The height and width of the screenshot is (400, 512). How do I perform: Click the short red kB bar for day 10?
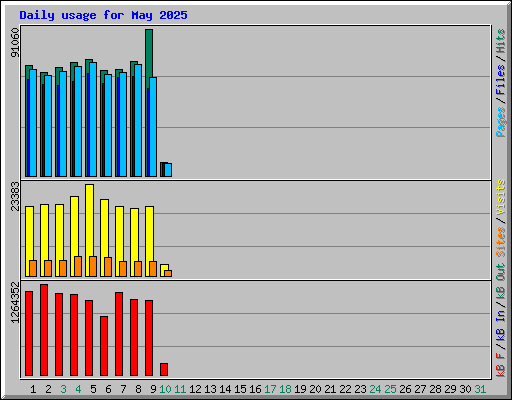point(164,369)
